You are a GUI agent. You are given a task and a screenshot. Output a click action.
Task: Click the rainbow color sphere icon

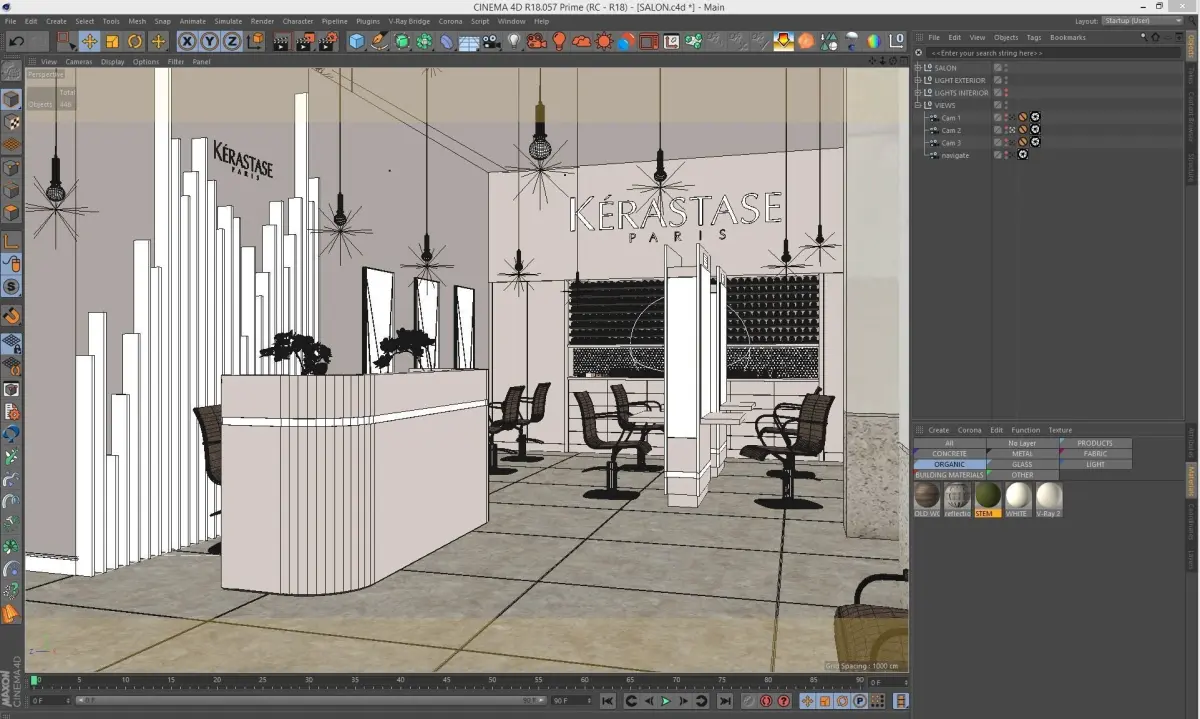click(873, 41)
